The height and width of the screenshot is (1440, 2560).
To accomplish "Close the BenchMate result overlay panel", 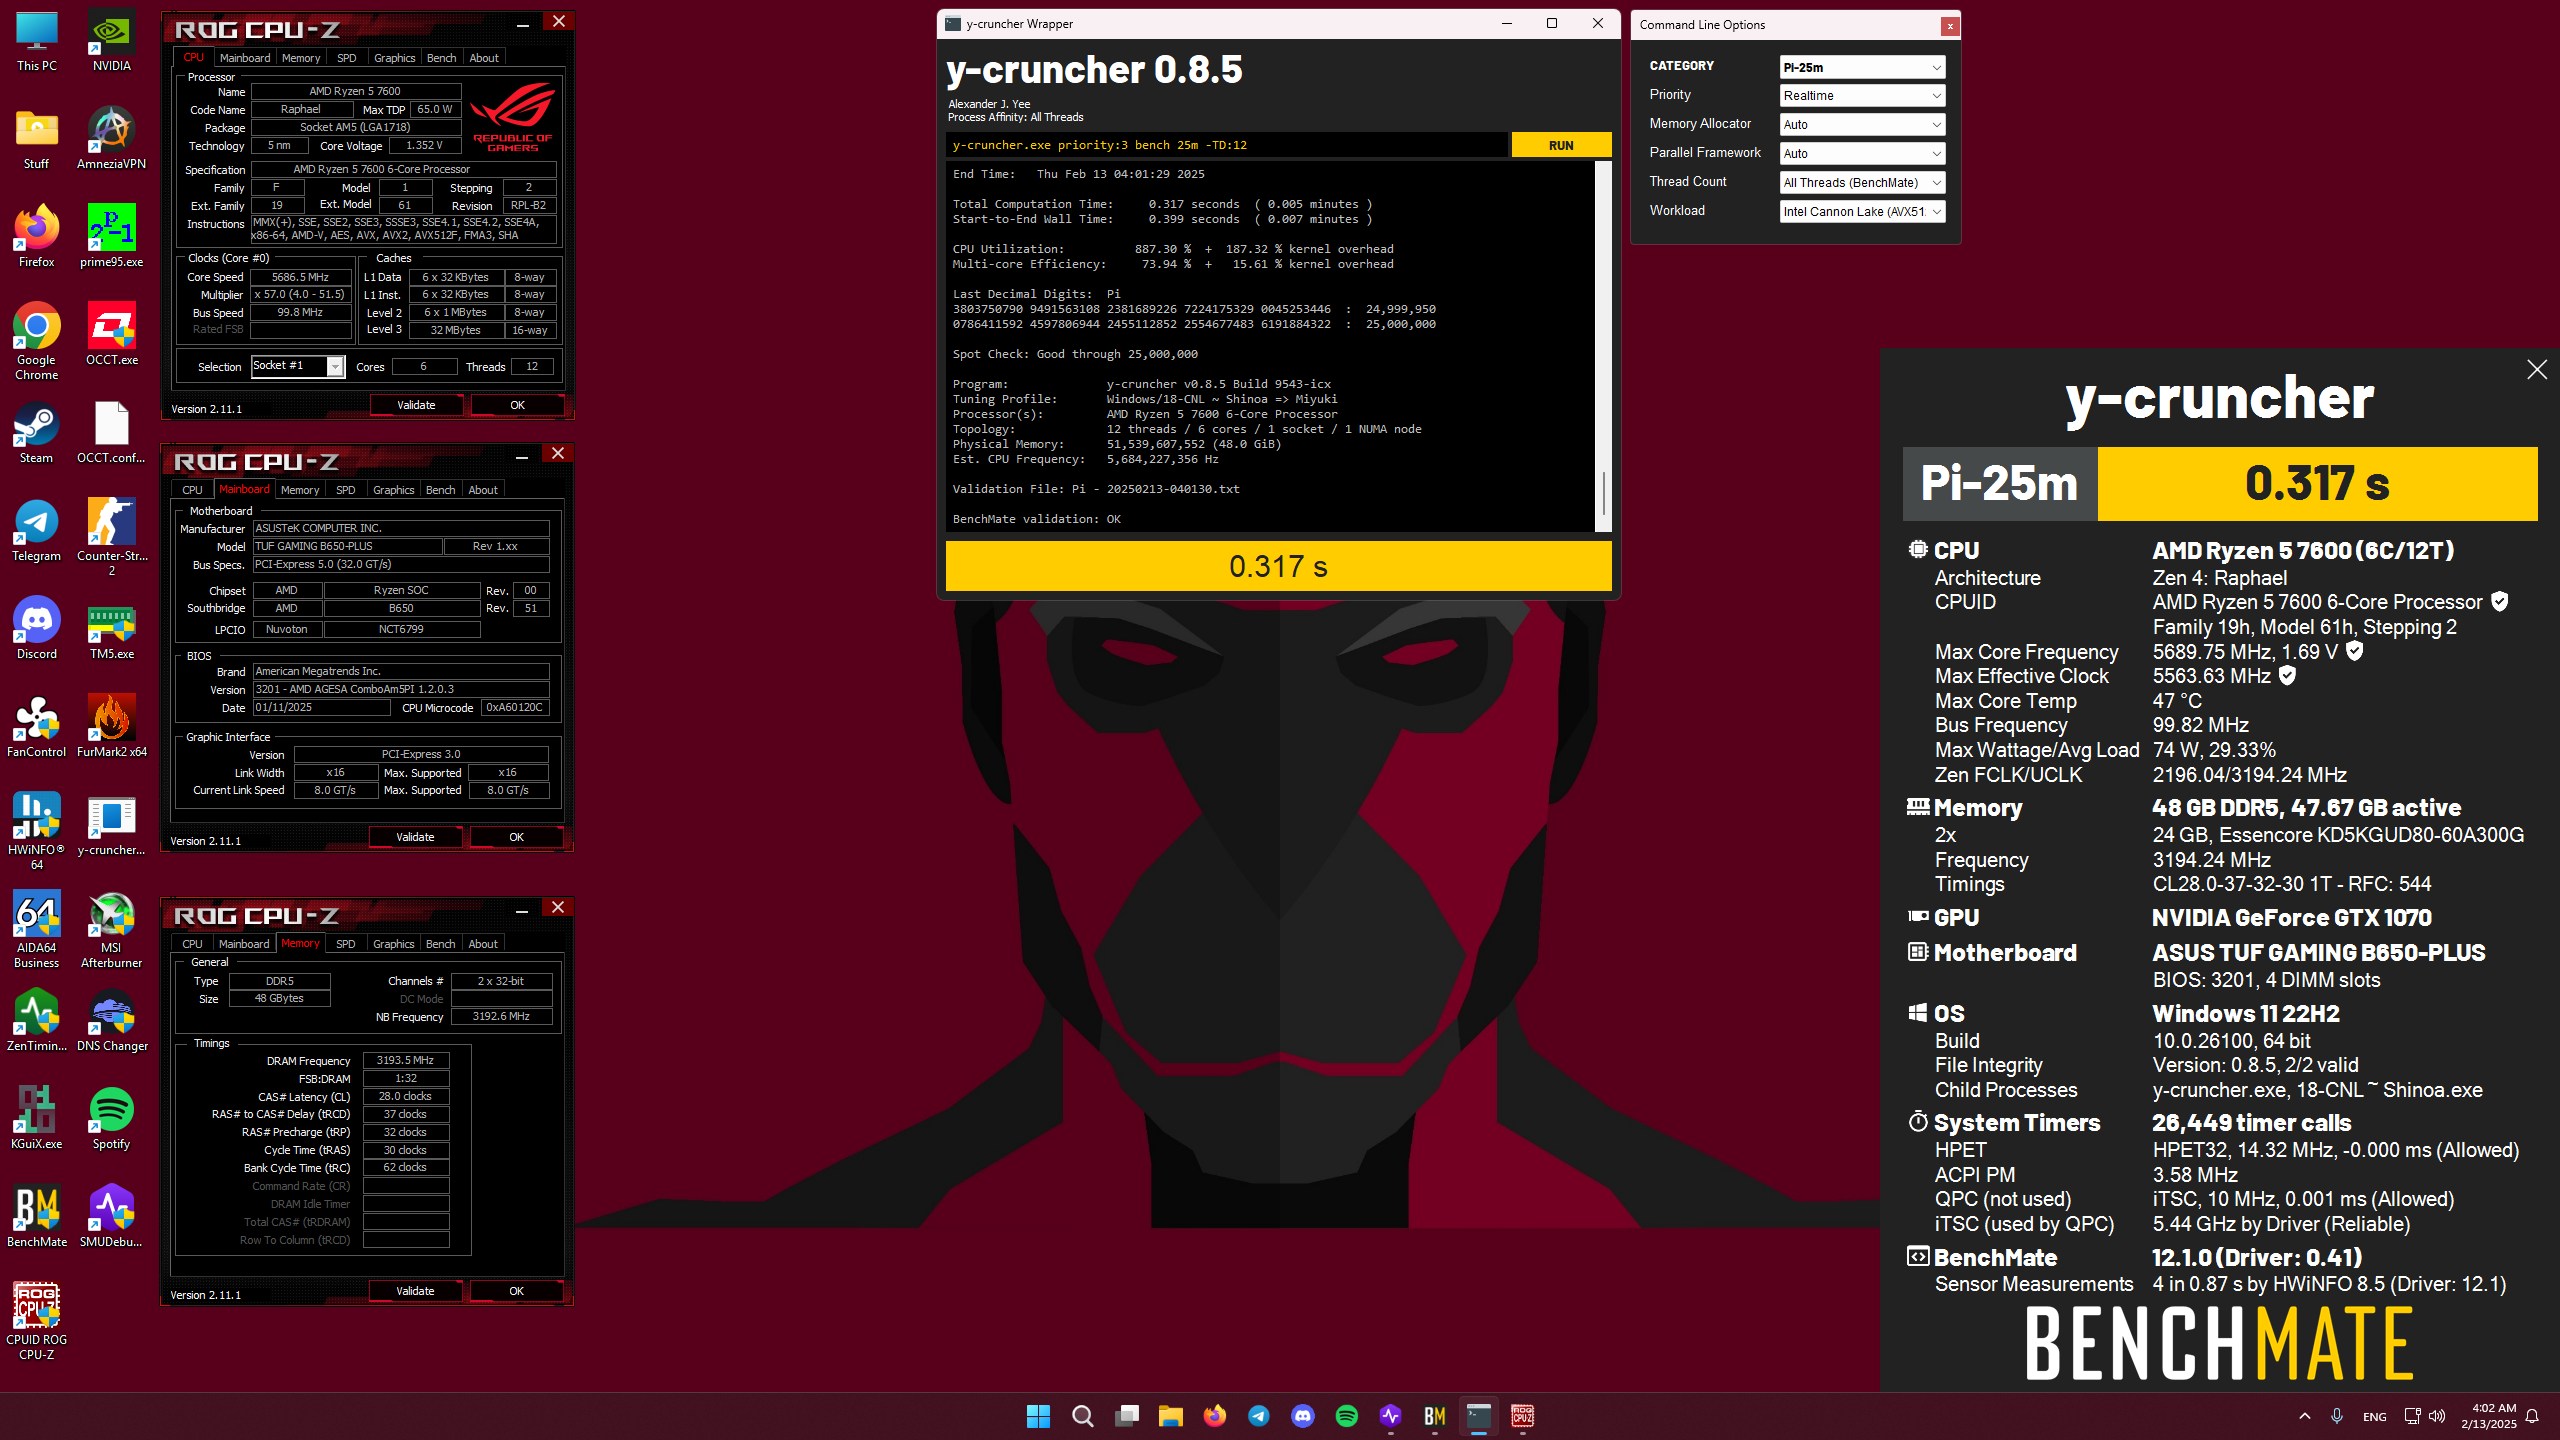I will click(2537, 370).
